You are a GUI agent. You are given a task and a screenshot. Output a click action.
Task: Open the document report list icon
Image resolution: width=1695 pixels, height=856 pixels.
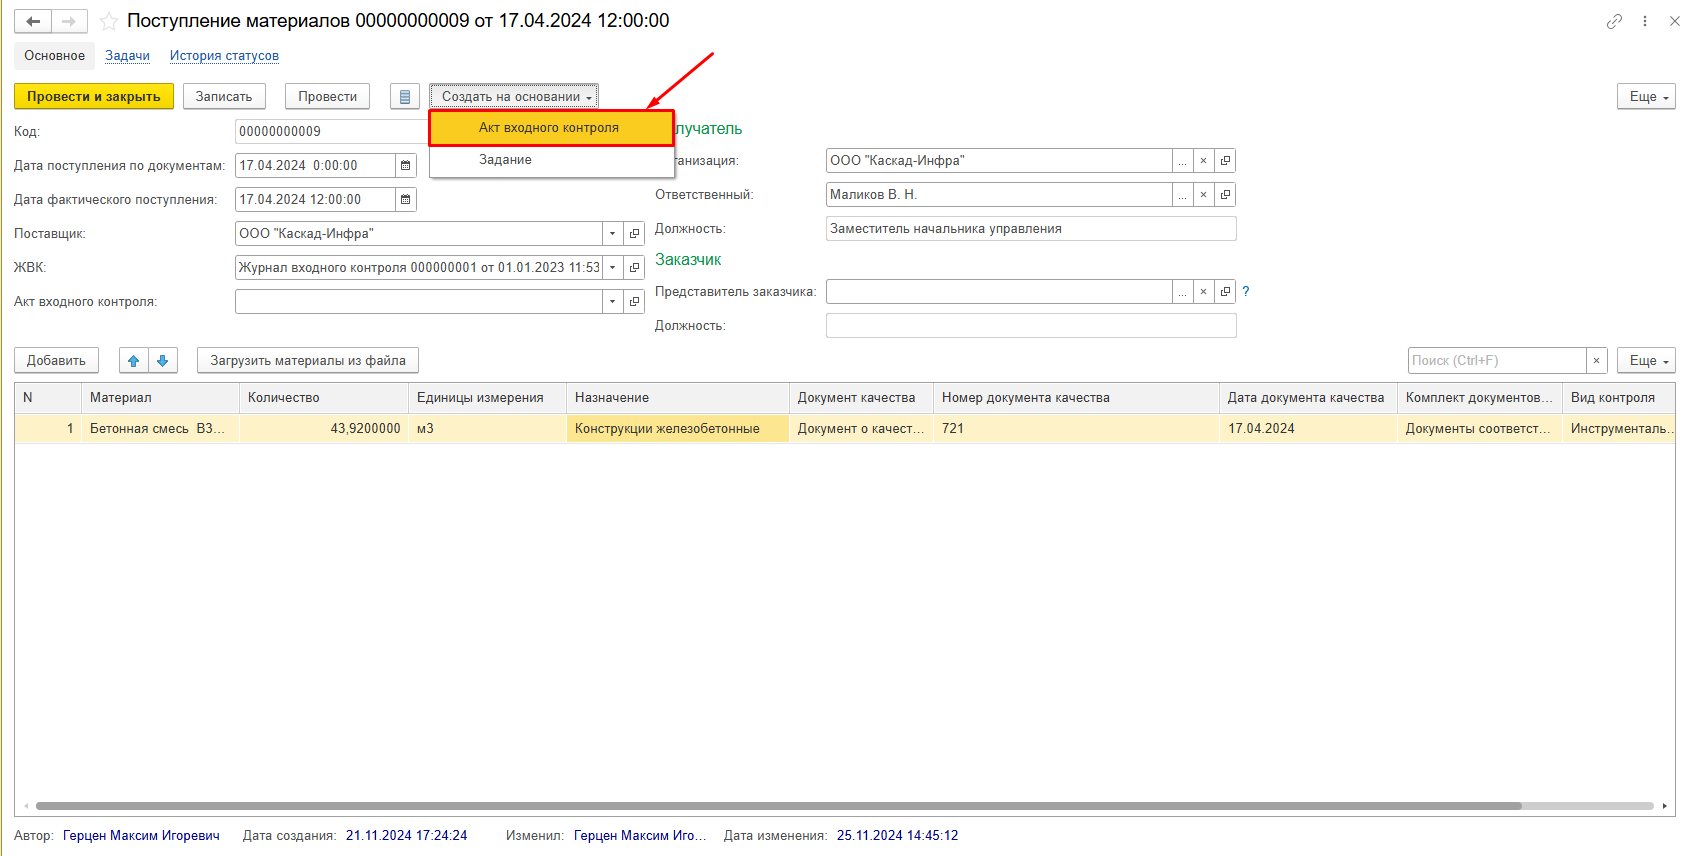404,97
